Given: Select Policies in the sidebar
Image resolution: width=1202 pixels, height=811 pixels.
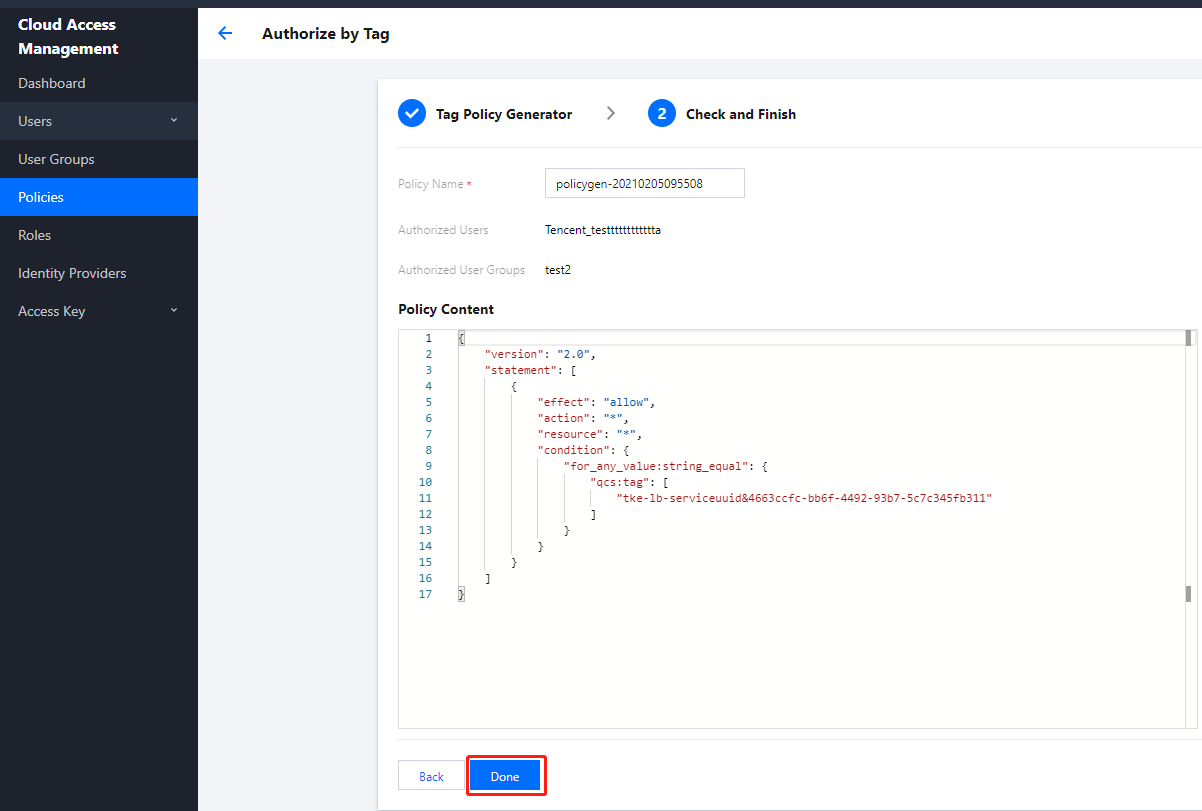Looking at the screenshot, I should tap(41, 197).
